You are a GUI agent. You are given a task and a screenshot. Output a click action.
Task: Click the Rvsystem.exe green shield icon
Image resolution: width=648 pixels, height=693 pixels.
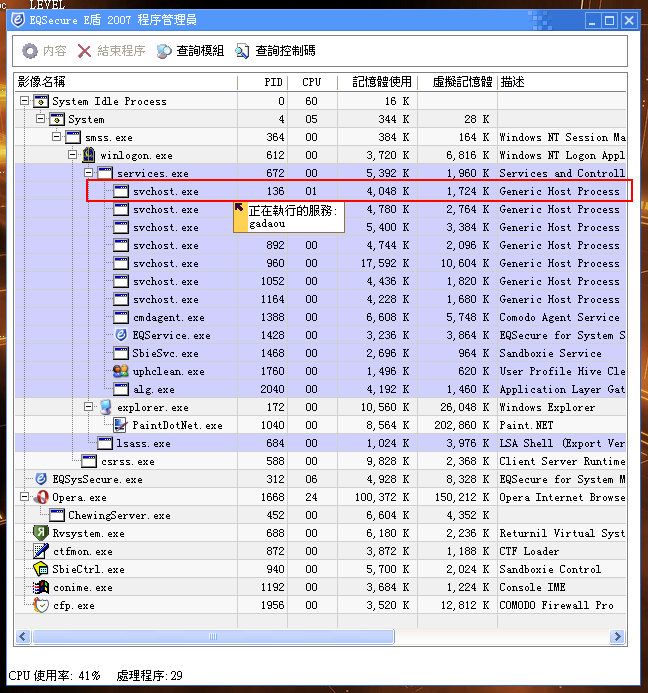tap(41, 533)
